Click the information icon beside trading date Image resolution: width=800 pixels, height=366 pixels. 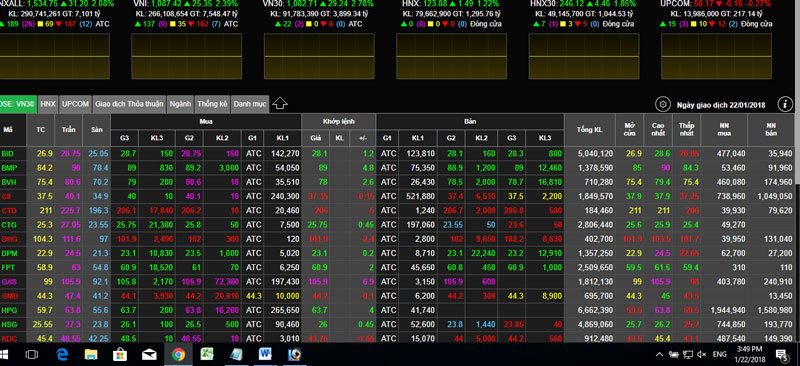tap(785, 105)
